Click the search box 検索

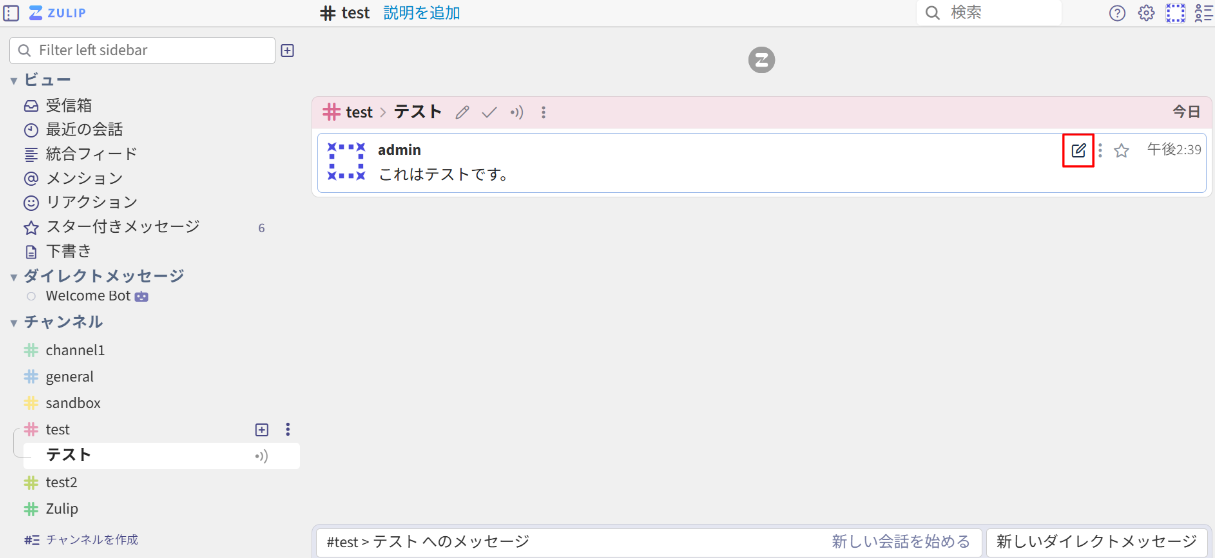(x=989, y=13)
